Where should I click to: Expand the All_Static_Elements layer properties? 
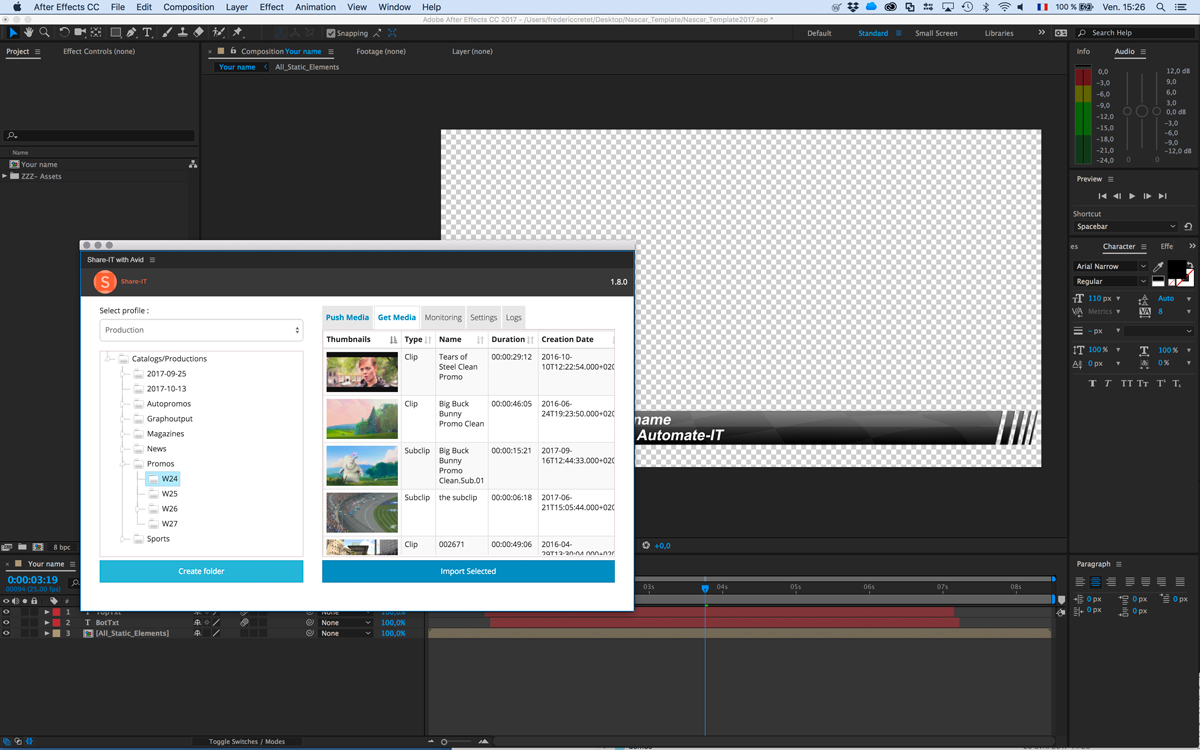click(47, 633)
